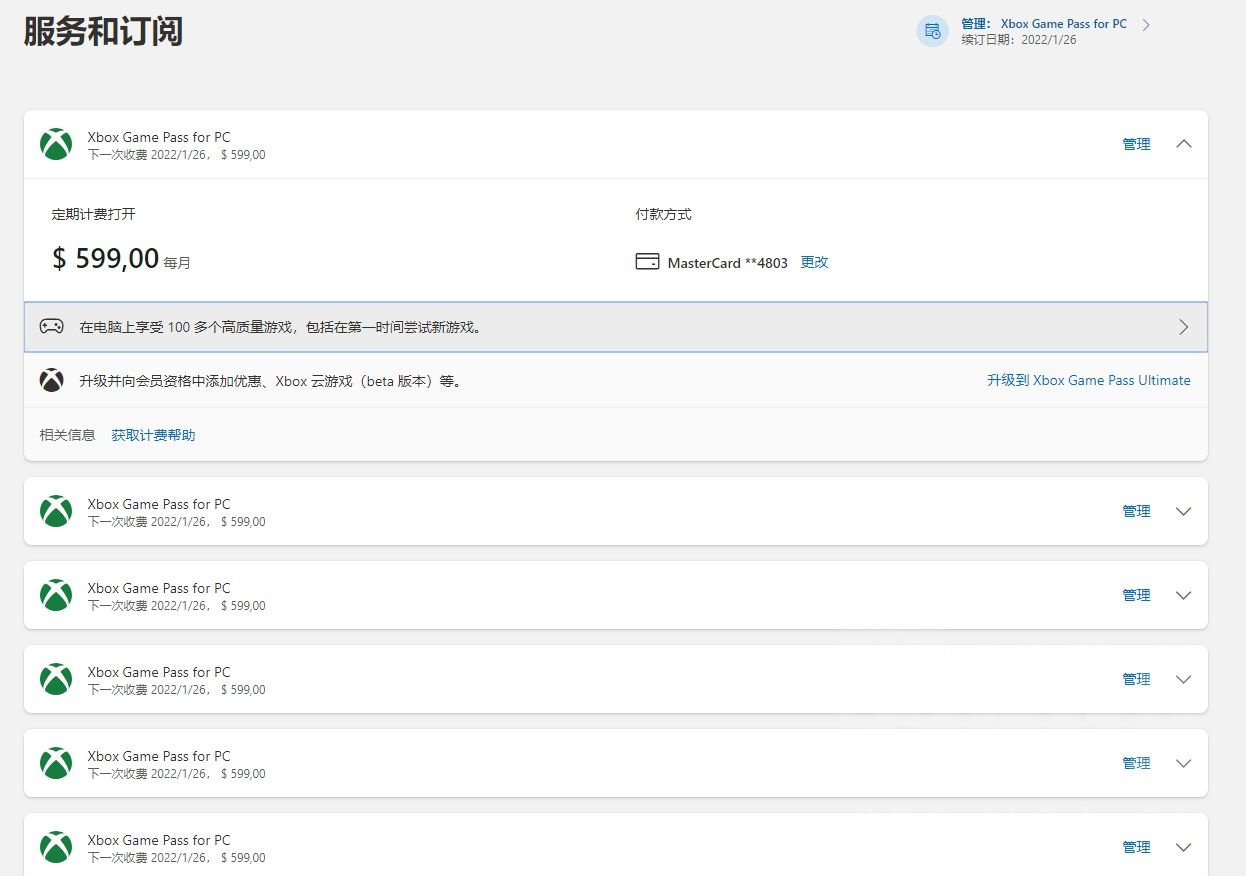The height and width of the screenshot is (876, 1246).
Task: Click the calendar icon beside the top Manage shortcut
Action: 932,31
